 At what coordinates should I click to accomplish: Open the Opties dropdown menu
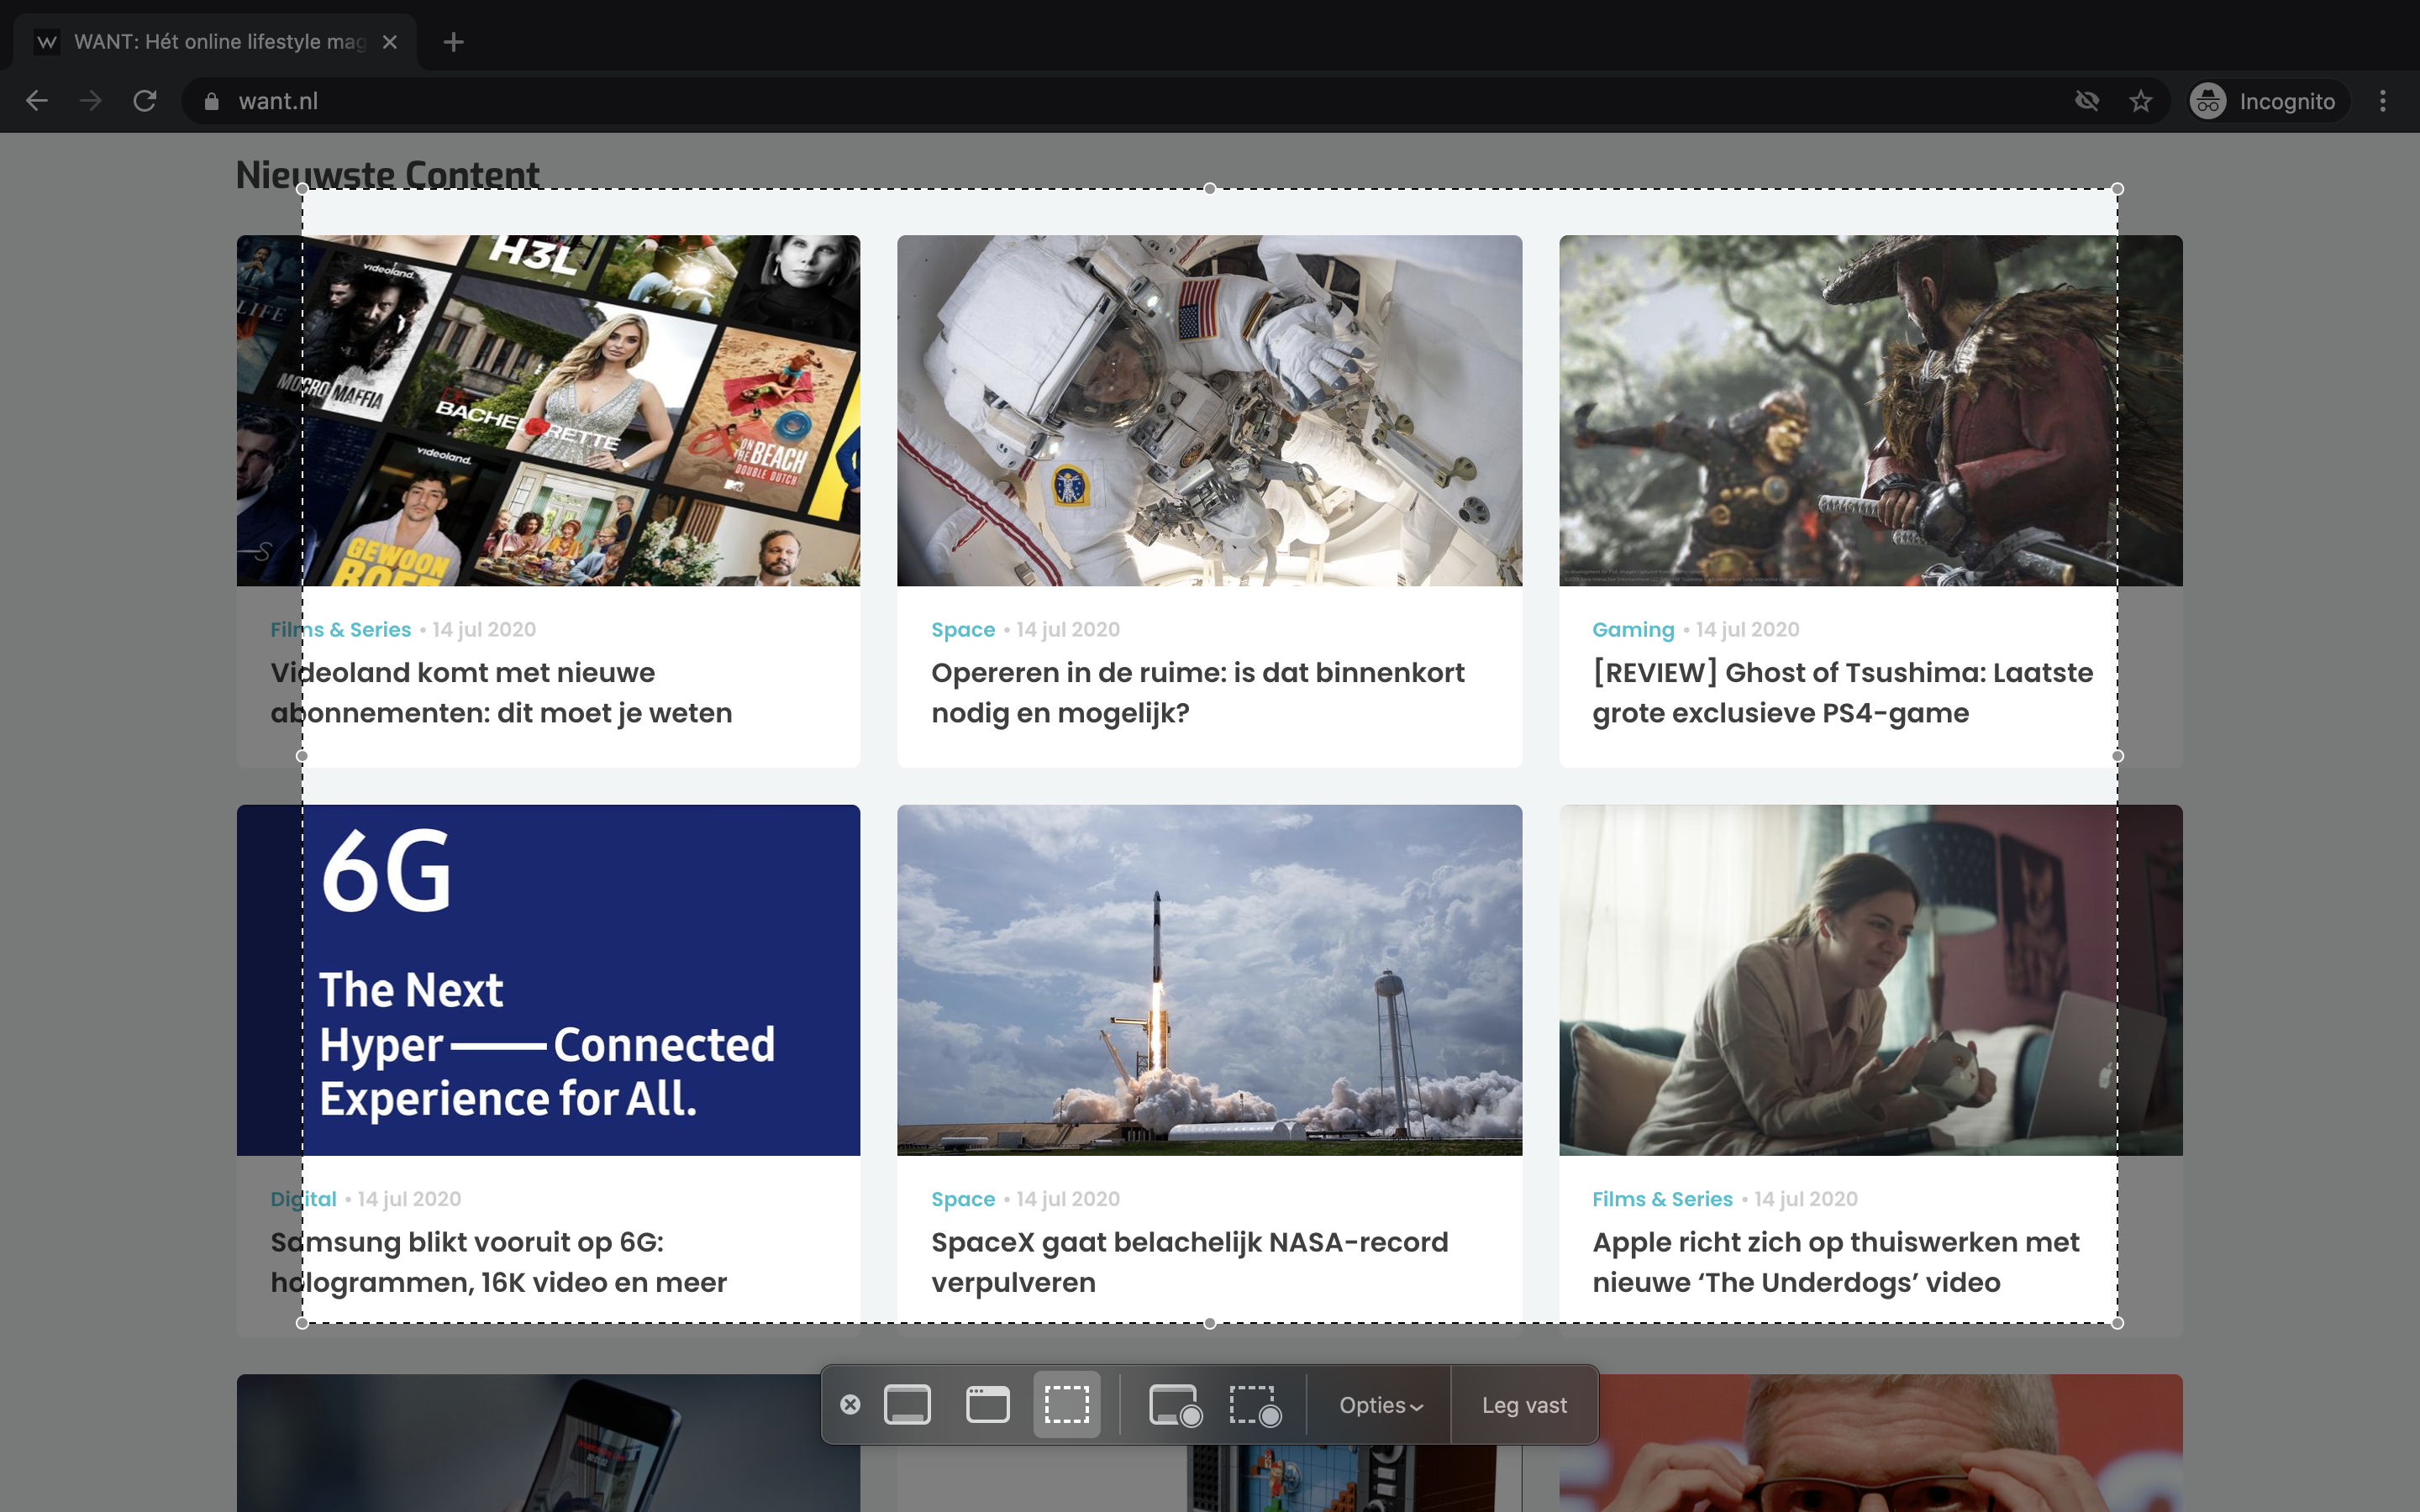pos(1380,1405)
